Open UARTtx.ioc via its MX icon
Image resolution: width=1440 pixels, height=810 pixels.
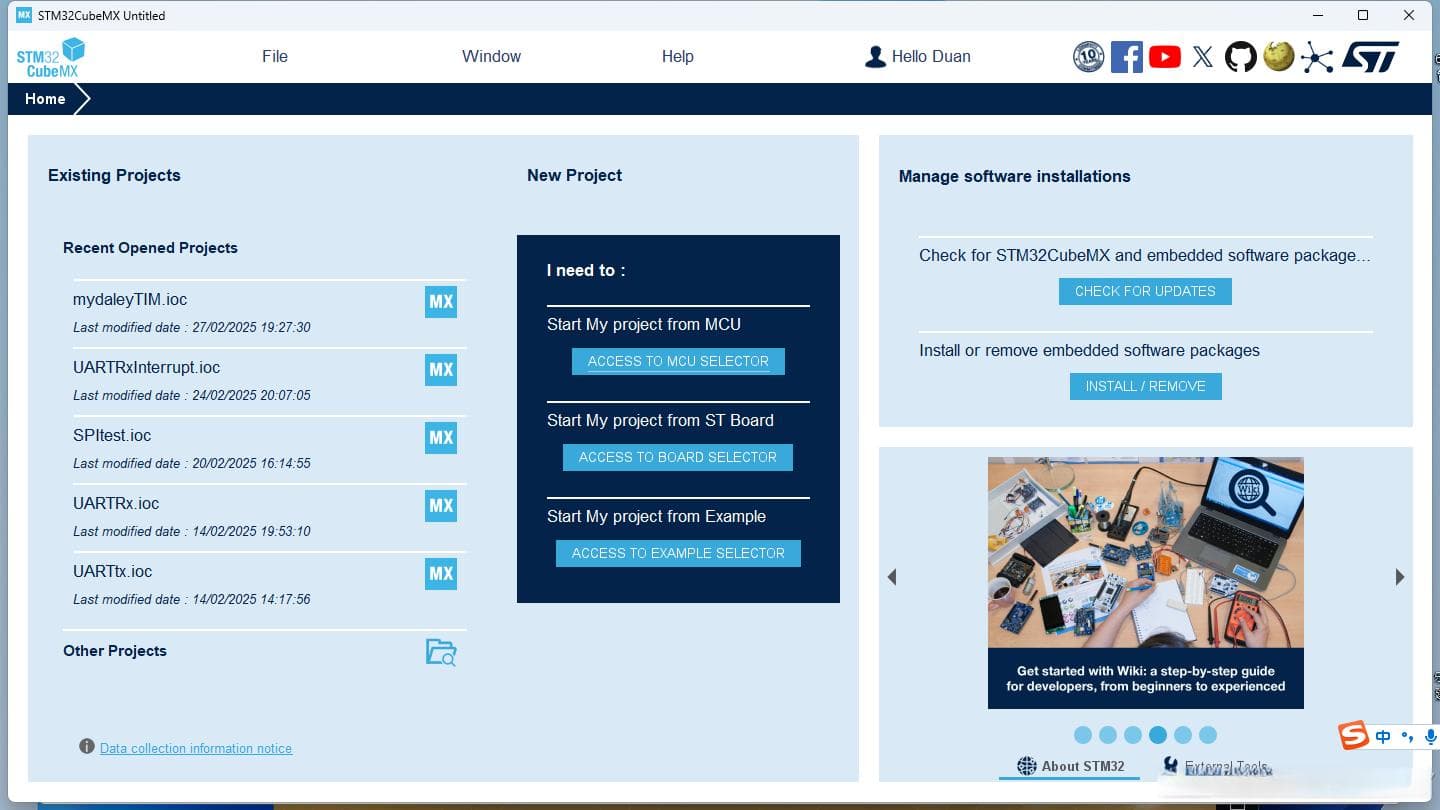pyautogui.click(x=441, y=573)
